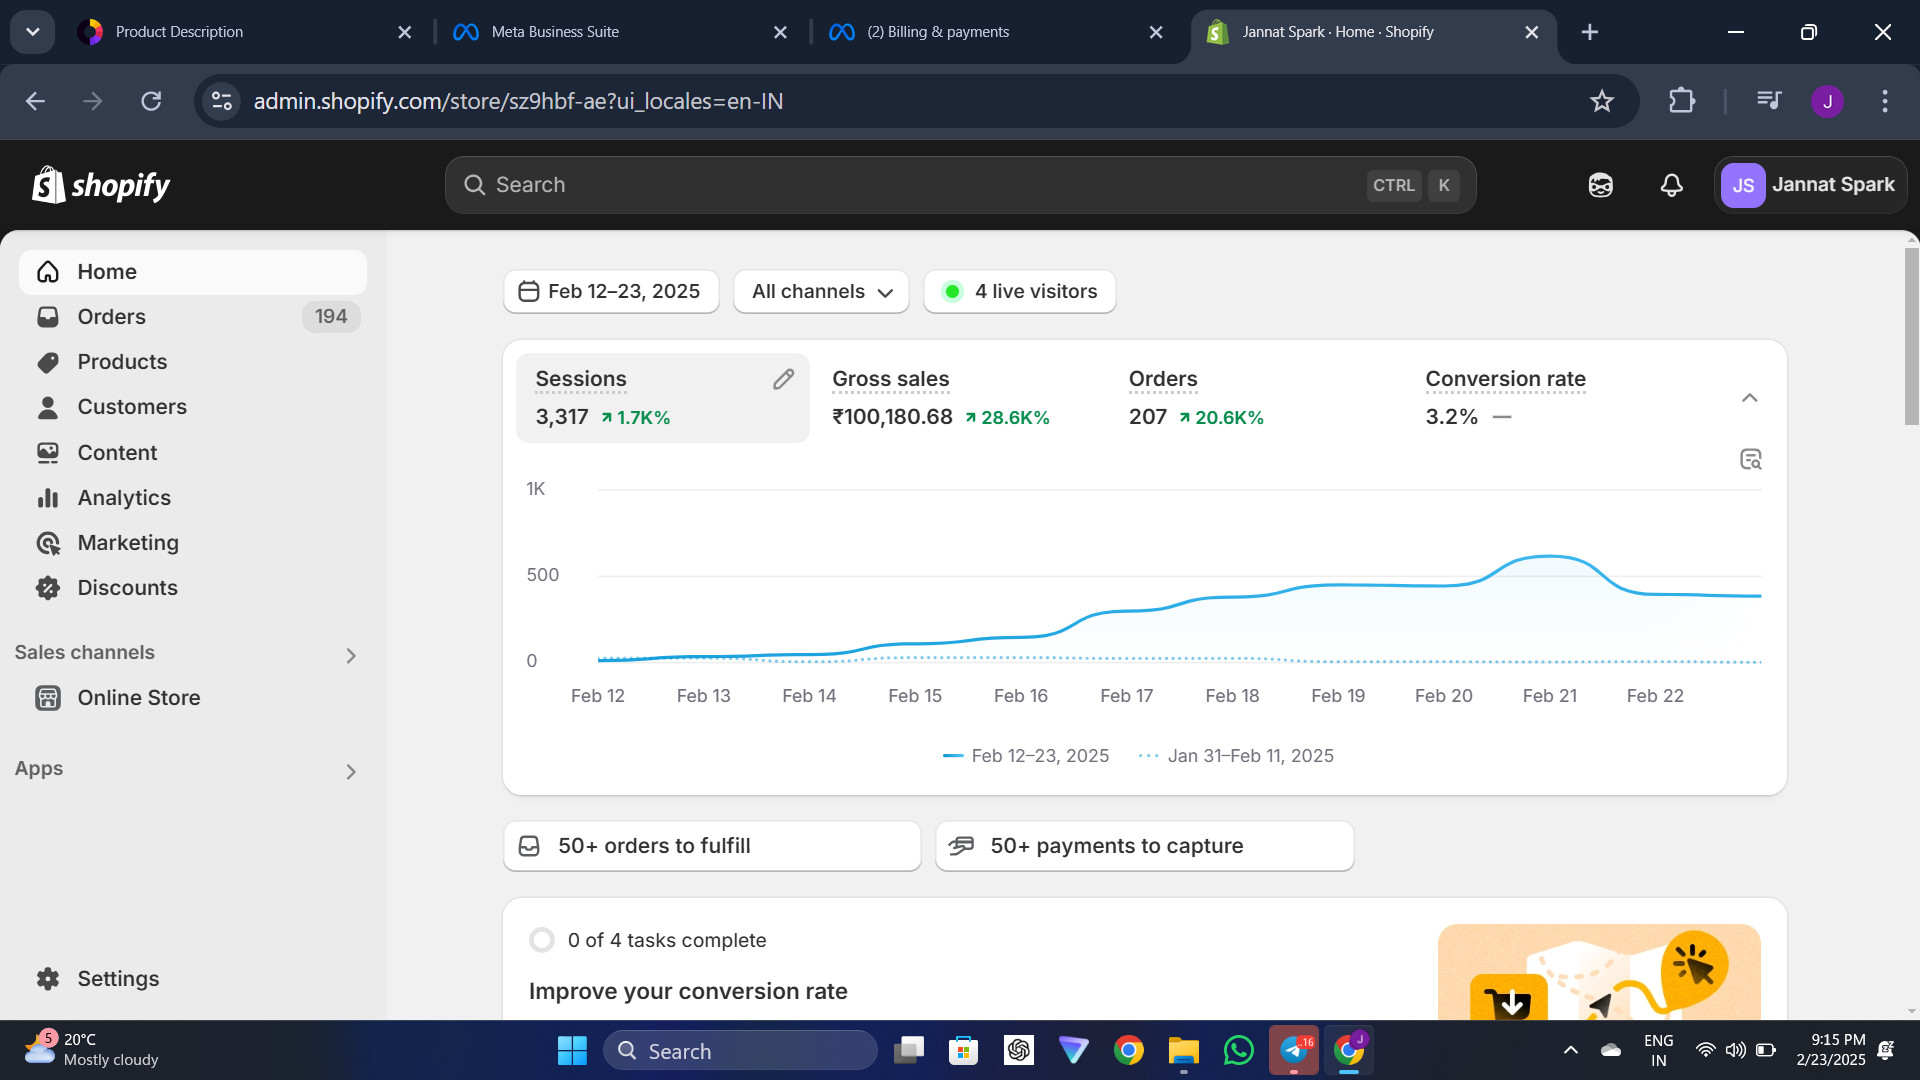Toggle the Jan 31–Feb 11, 2025 legend series
1920x1080 pixels.
[x=1236, y=756]
